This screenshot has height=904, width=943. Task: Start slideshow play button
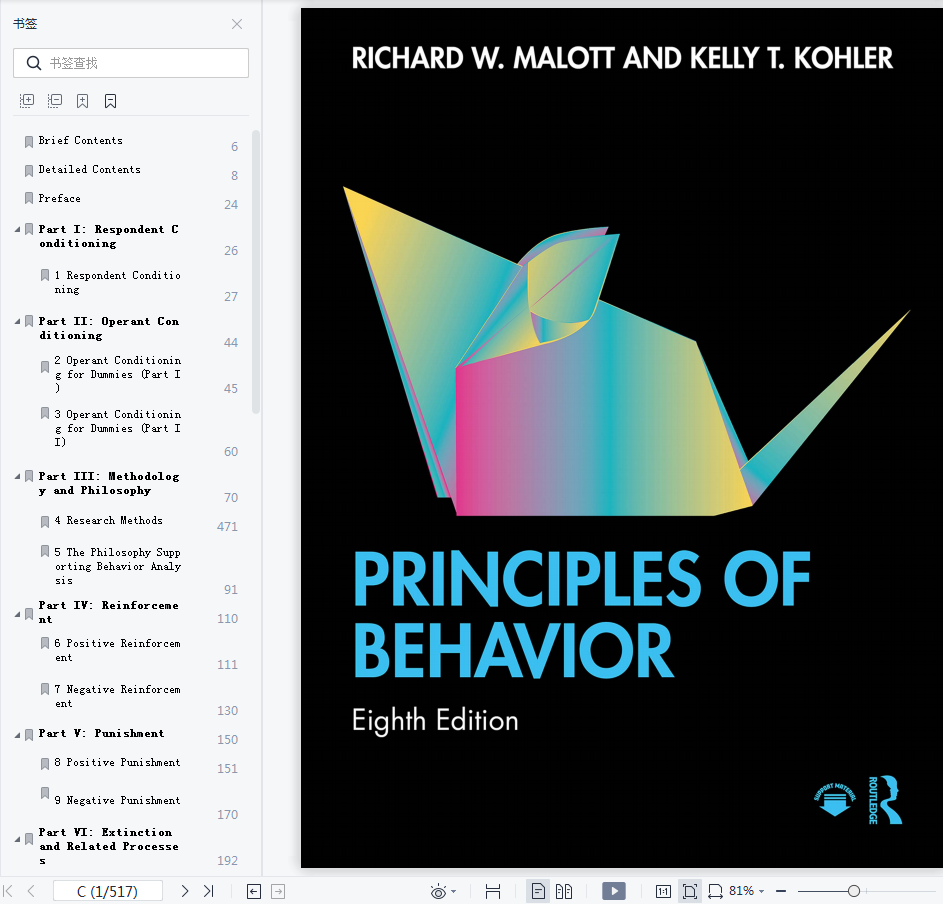pos(614,891)
